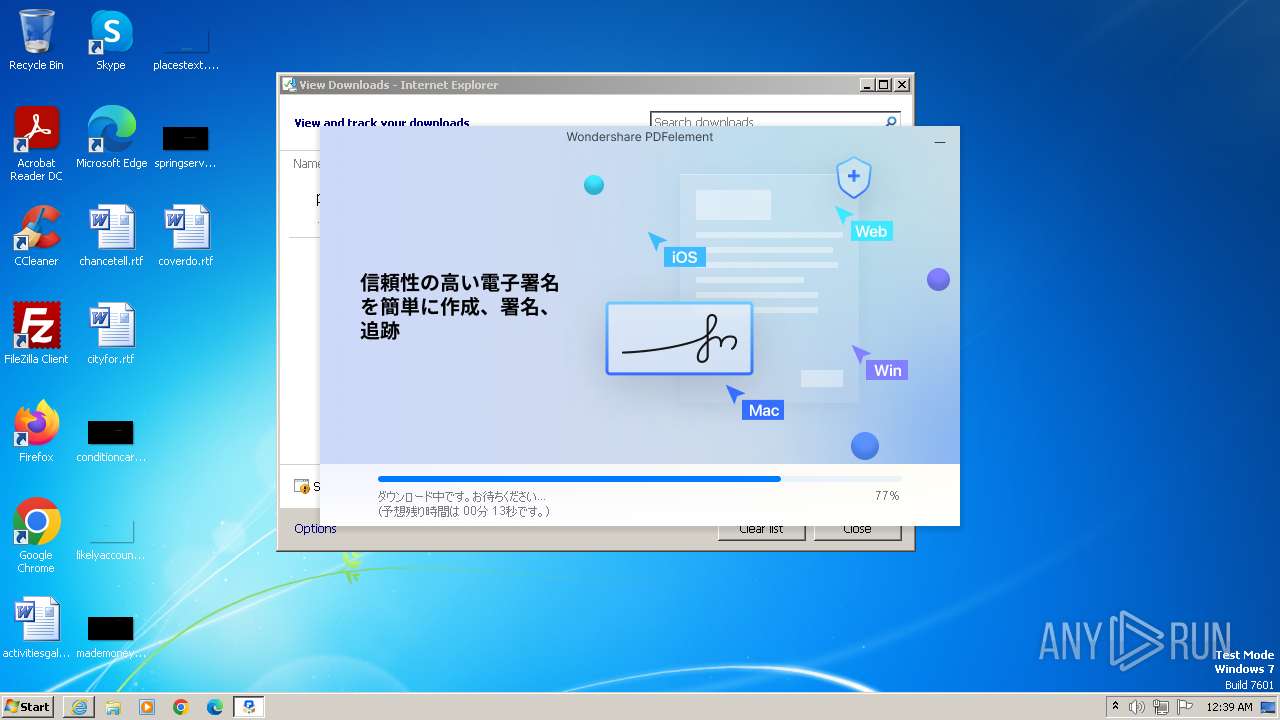Launch Firefox desktop shortcut

[36, 432]
